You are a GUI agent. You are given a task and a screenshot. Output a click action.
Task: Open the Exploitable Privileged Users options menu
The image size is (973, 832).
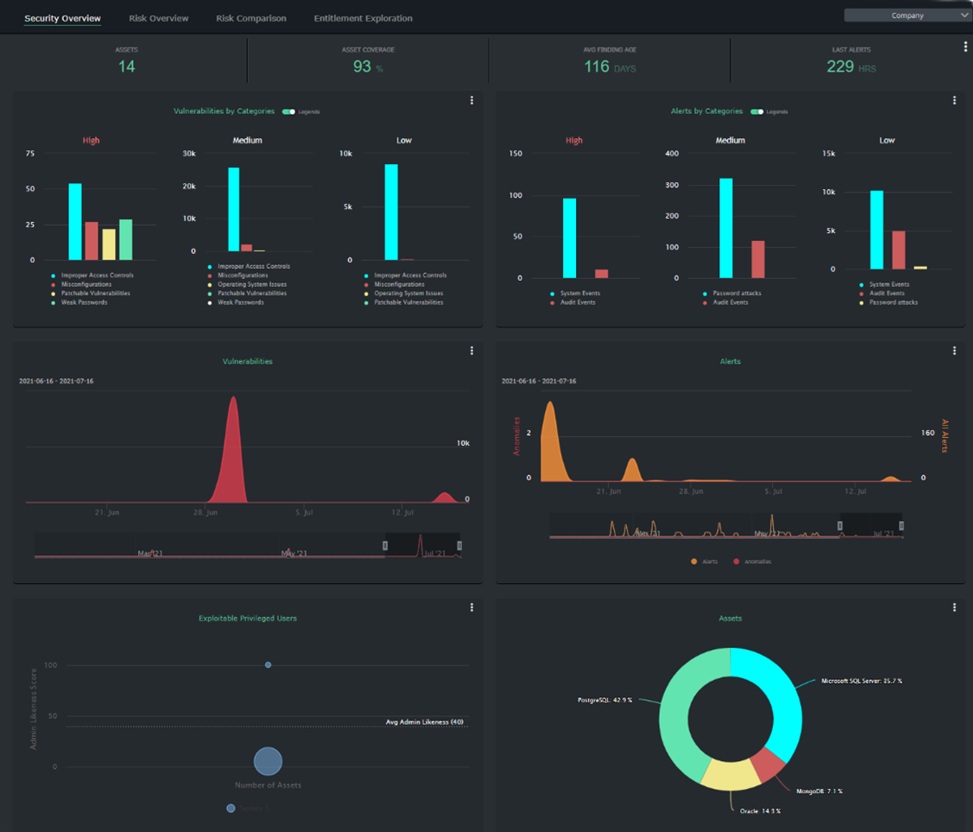point(472,607)
